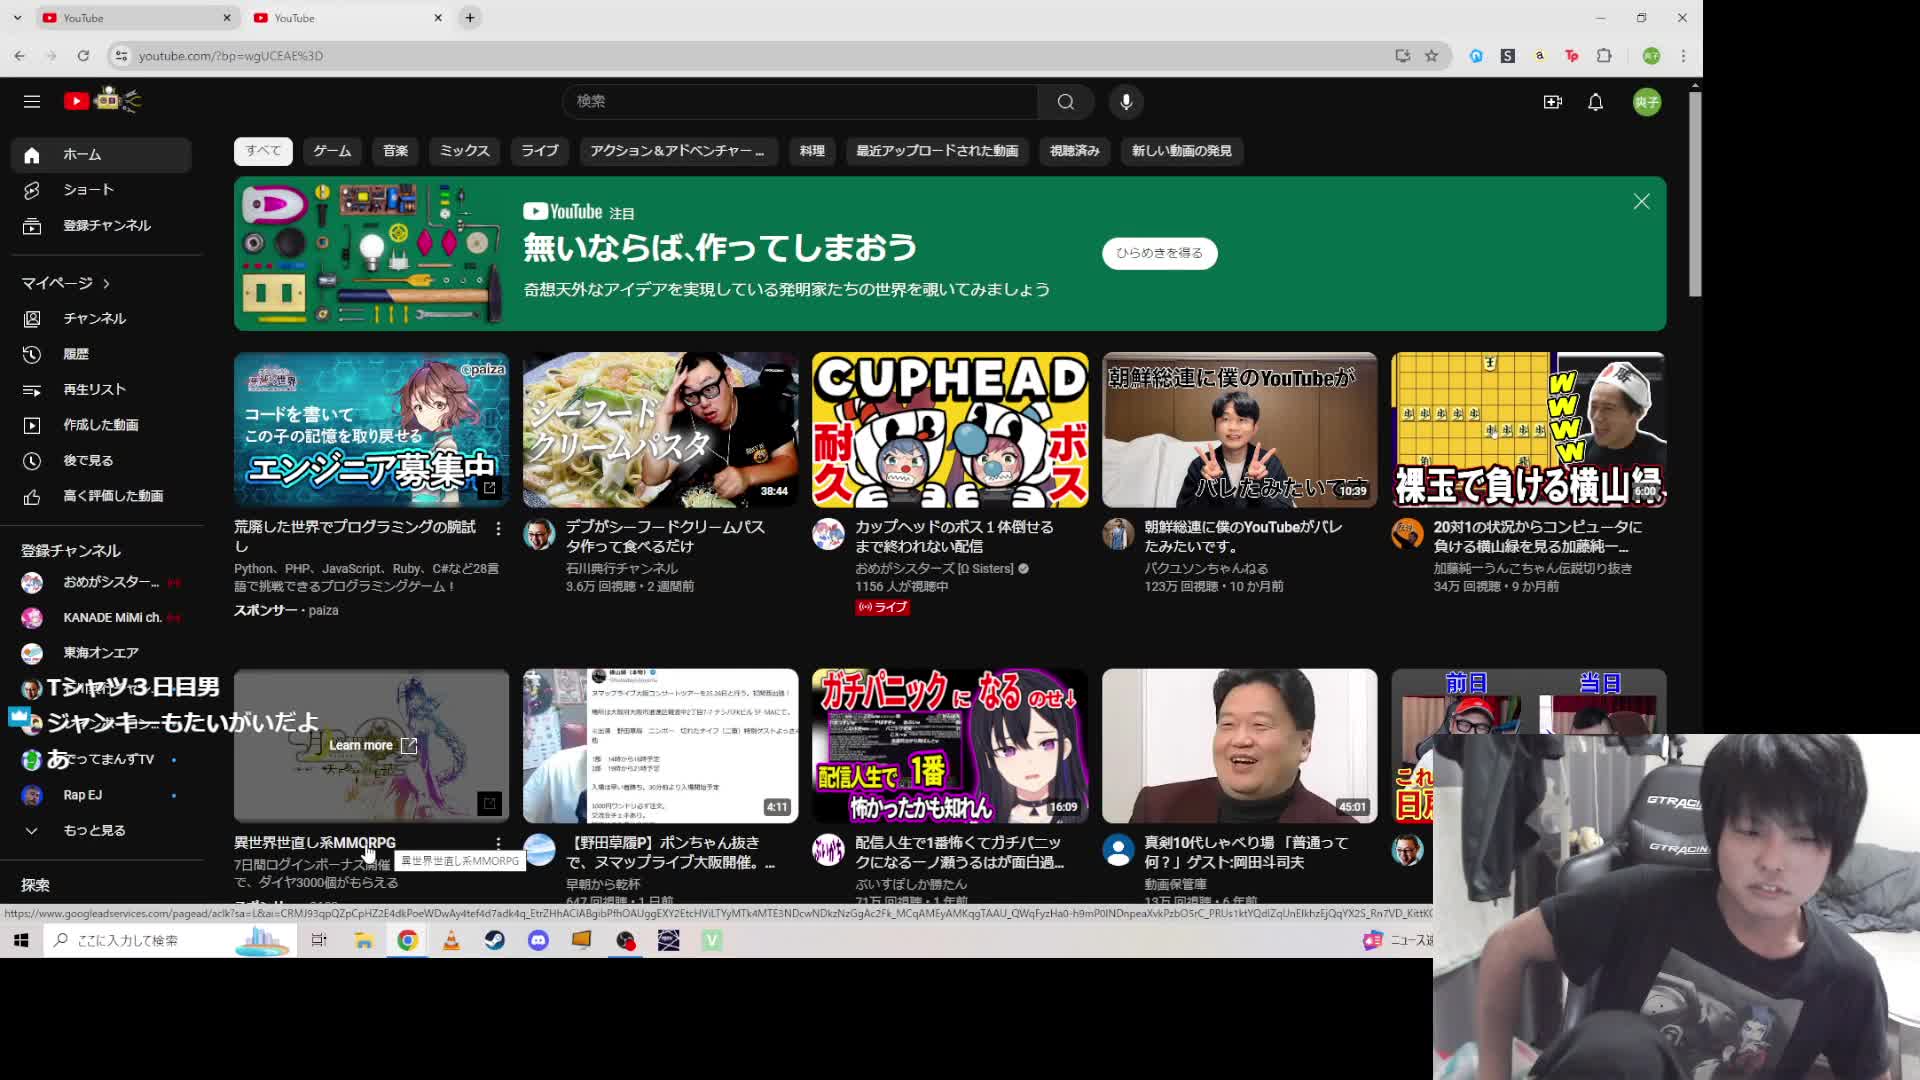Image resolution: width=1920 pixels, height=1080 pixels.
Task: Open 裸玉で負ける横山 shogi thumbnail
Action: click(1528, 430)
